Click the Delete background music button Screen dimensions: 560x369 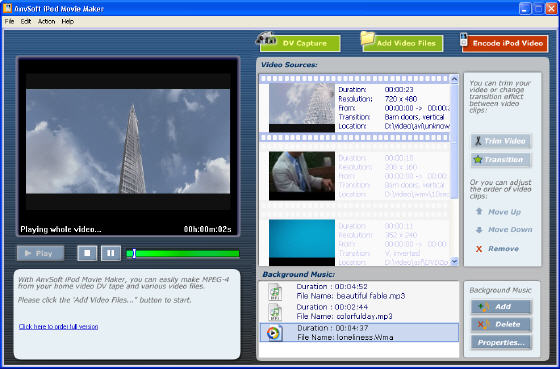click(x=501, y=325)
